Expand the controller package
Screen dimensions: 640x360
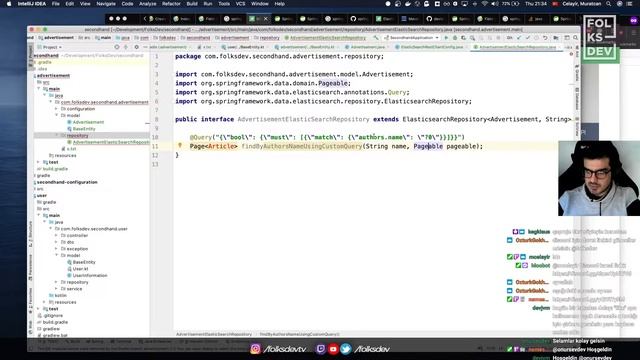click(x=56, y=235)
